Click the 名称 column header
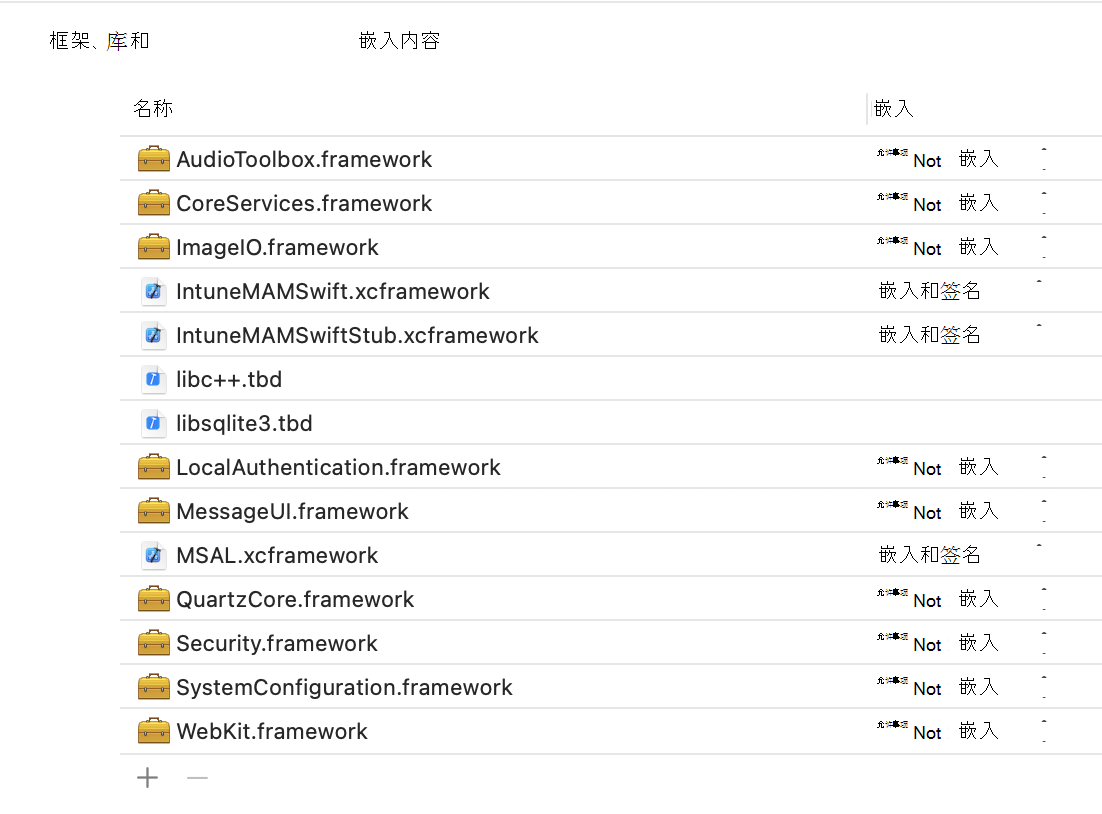This screenshot has height=814, width=1102. click(153, 108)
